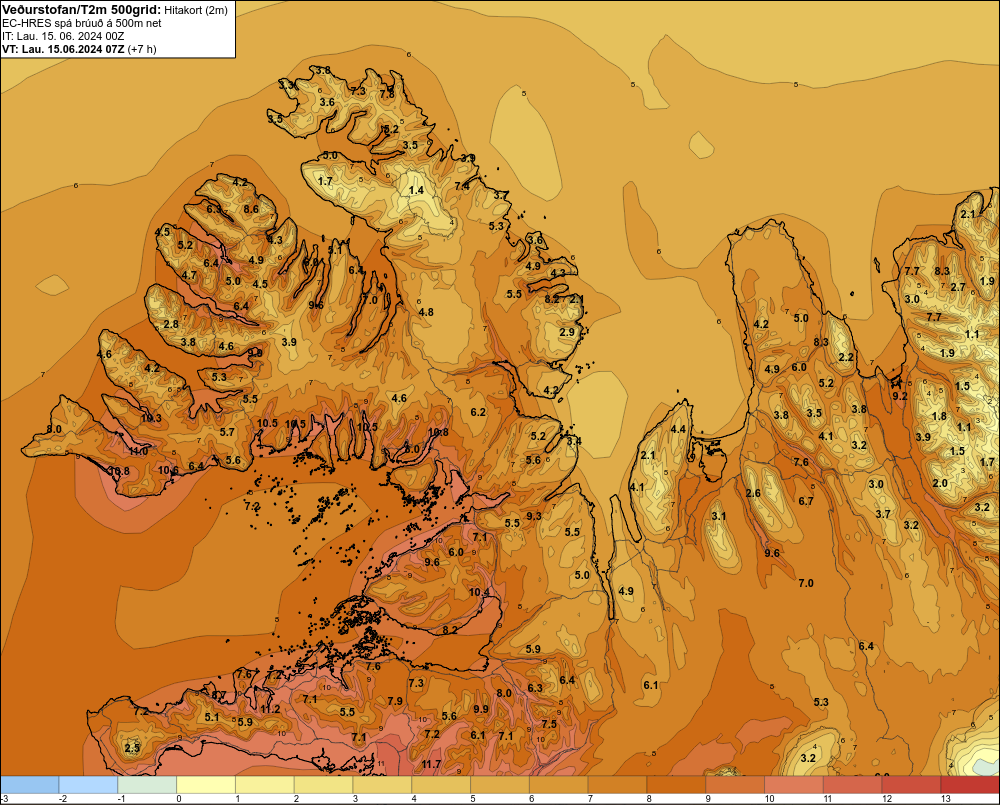Select the 4.8 temperature label

pos(426,312)
